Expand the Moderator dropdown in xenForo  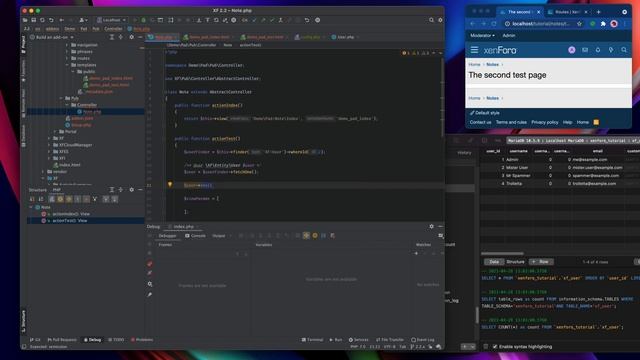(x=482, y=36)
